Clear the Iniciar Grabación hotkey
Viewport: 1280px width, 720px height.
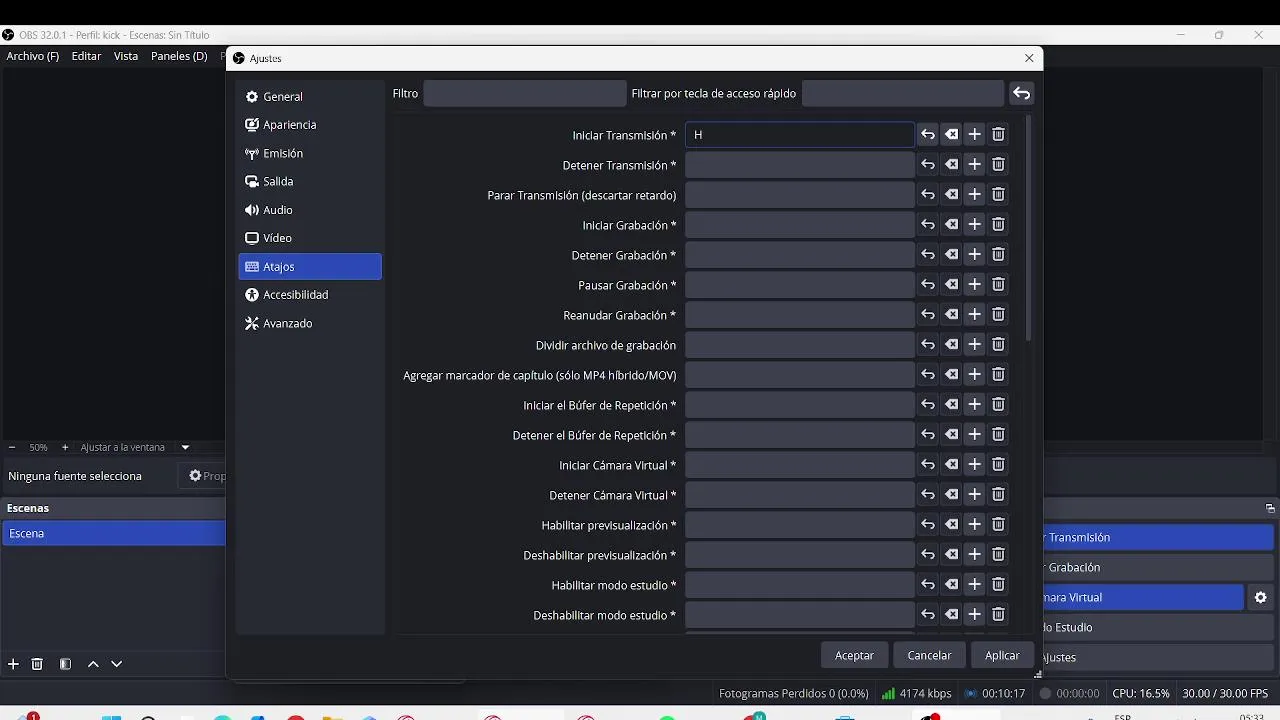(x=951, y=225)
